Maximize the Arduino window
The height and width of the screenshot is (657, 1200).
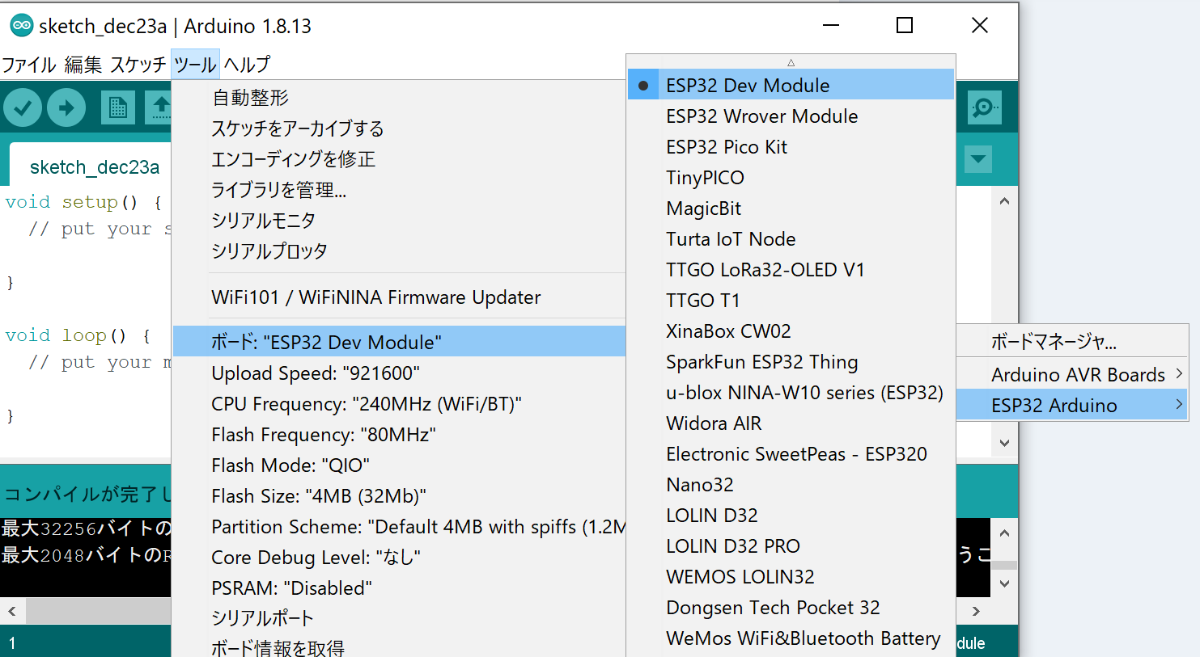pos(904,26)
